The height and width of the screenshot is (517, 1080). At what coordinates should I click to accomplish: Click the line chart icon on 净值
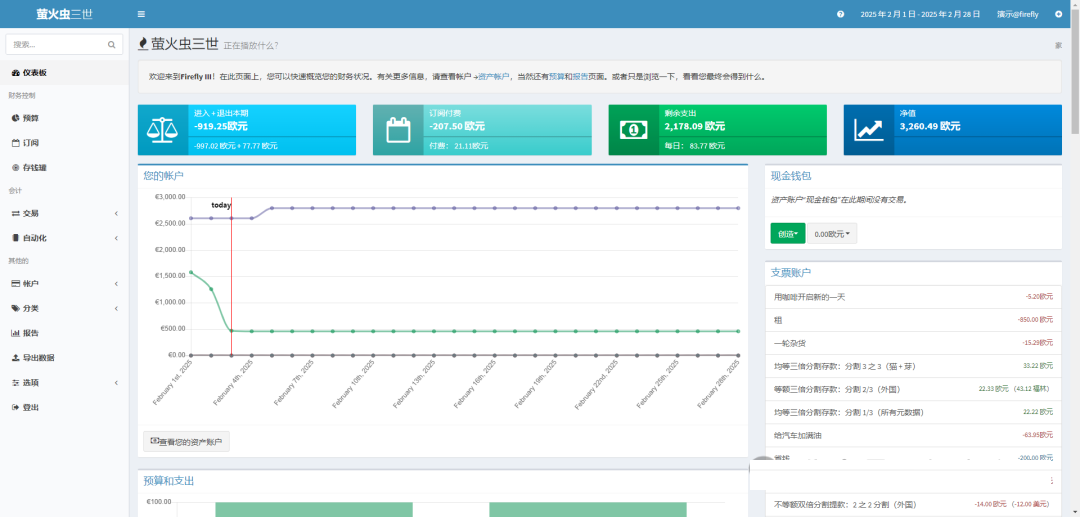click(869, 130)
